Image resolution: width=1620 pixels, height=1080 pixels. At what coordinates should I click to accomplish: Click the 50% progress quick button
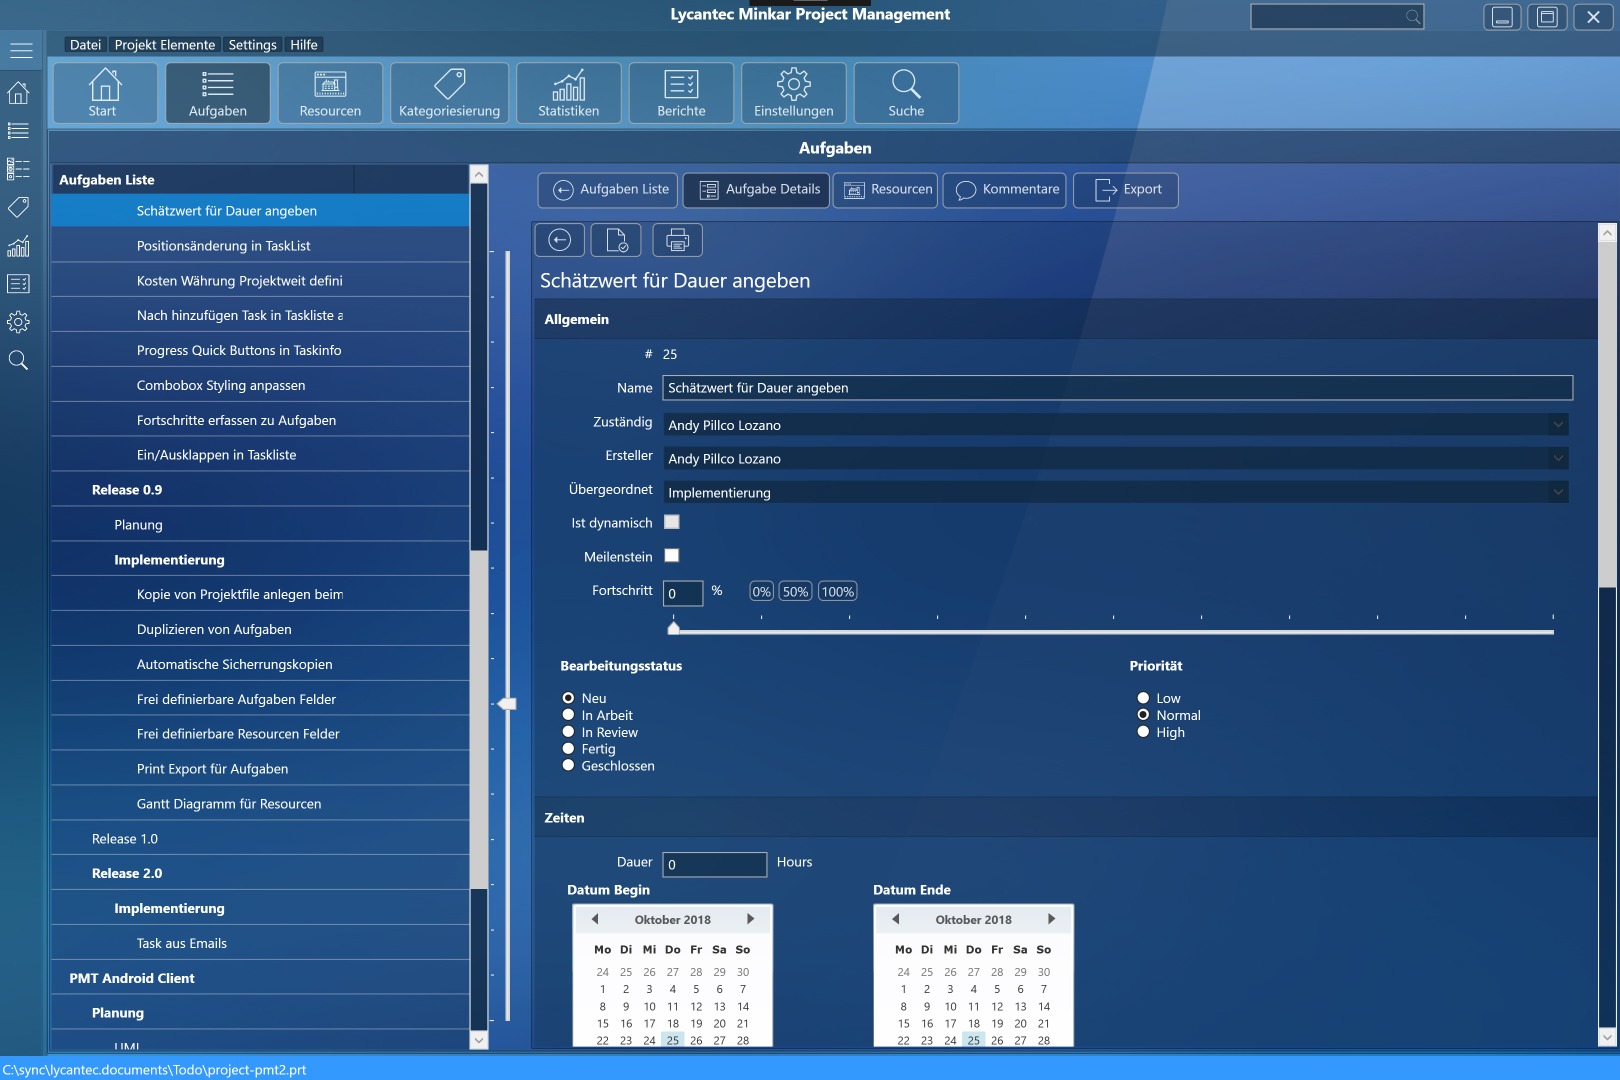click(x=795, y=592)
